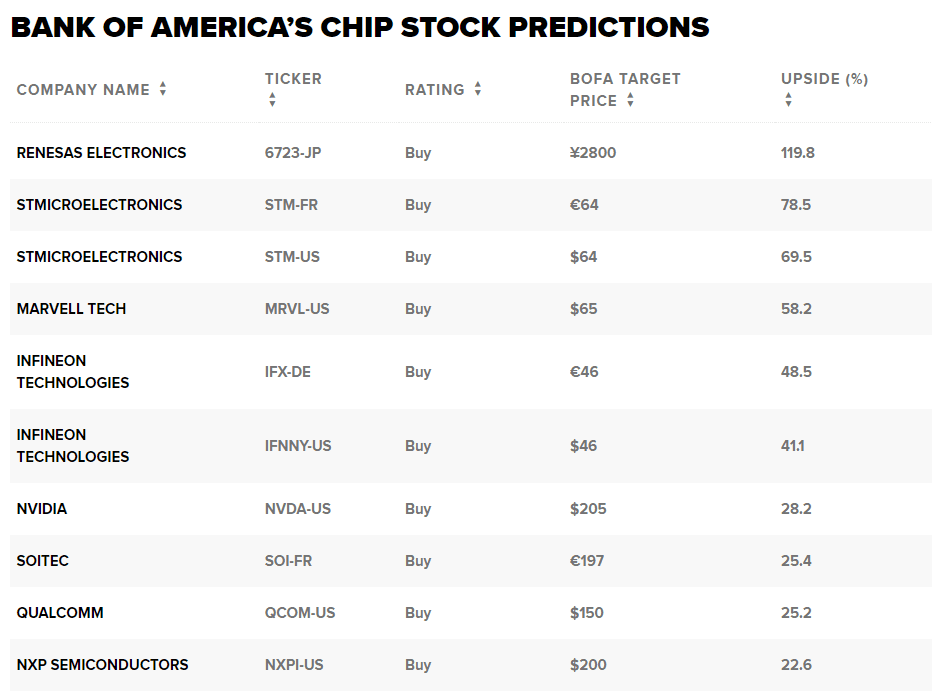
Task: Click the NXP Semiconductors company name
Action: click(102, 665)
